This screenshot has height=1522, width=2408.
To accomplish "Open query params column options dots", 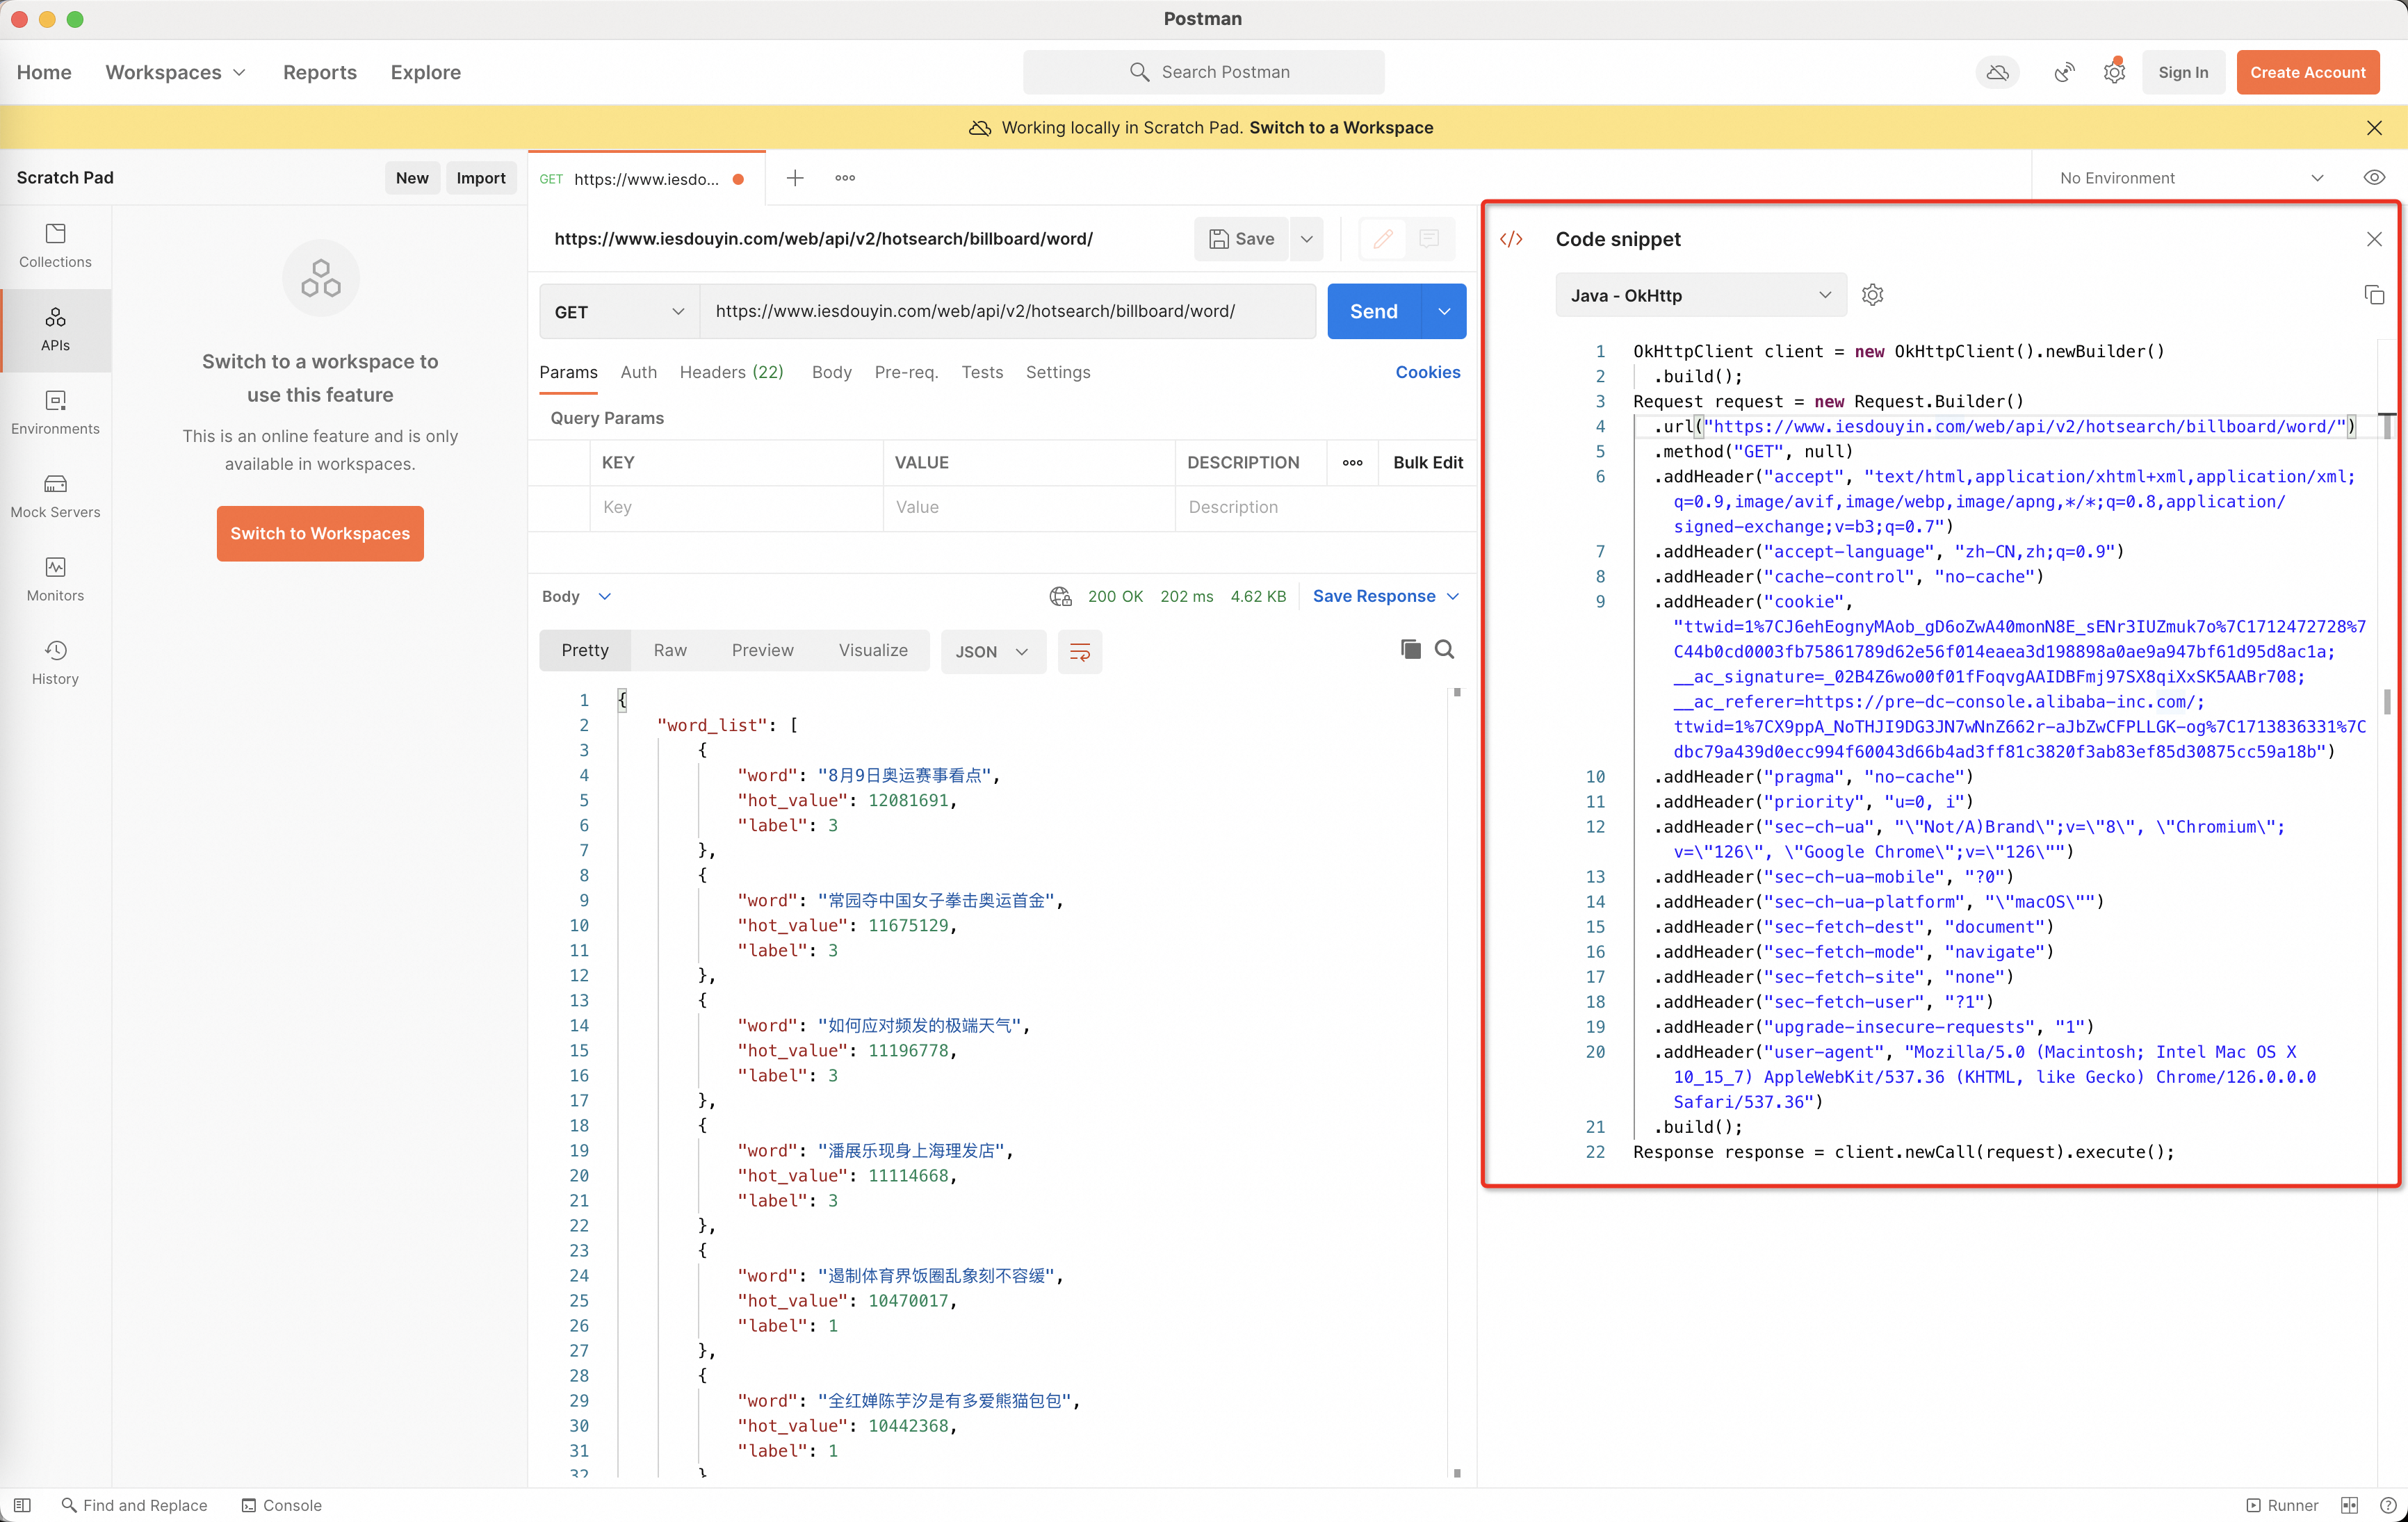I will [1353, 463].
